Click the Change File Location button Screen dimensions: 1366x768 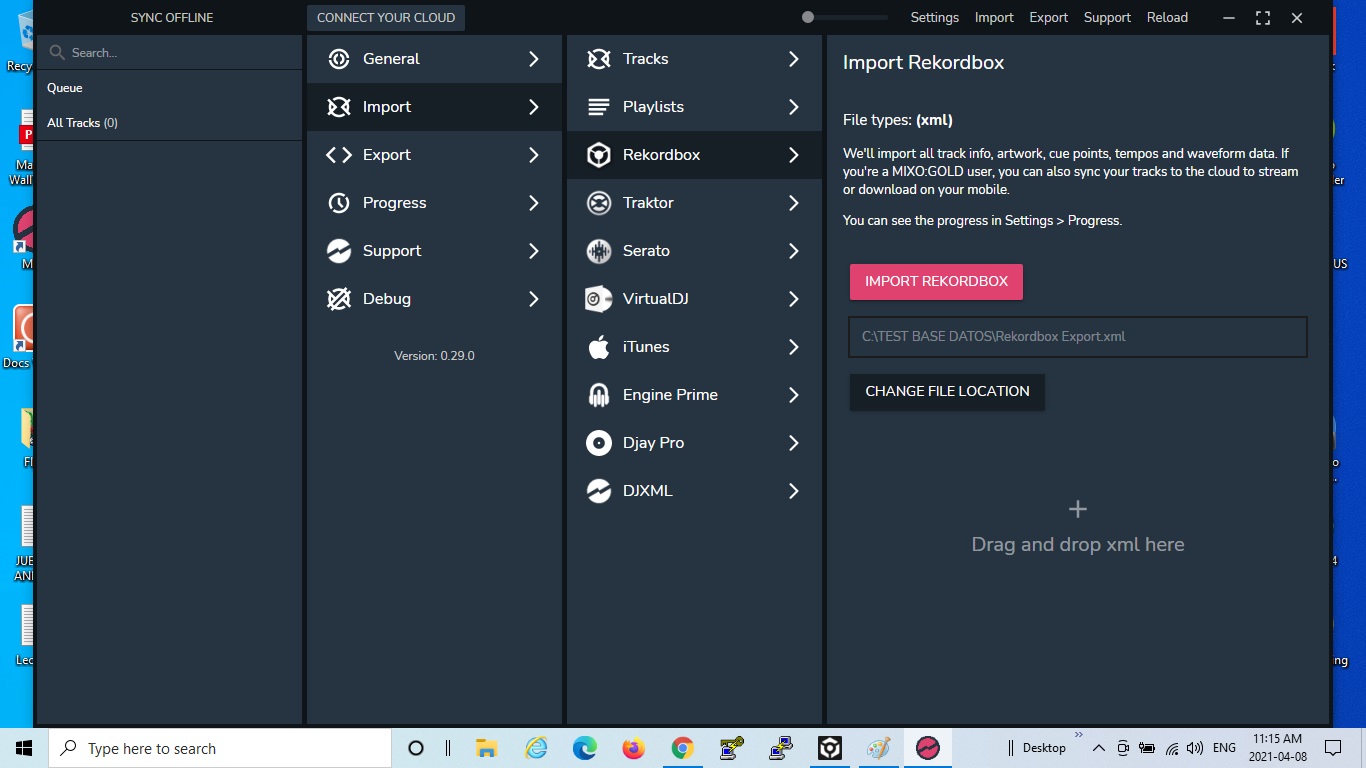click(946, 391)
